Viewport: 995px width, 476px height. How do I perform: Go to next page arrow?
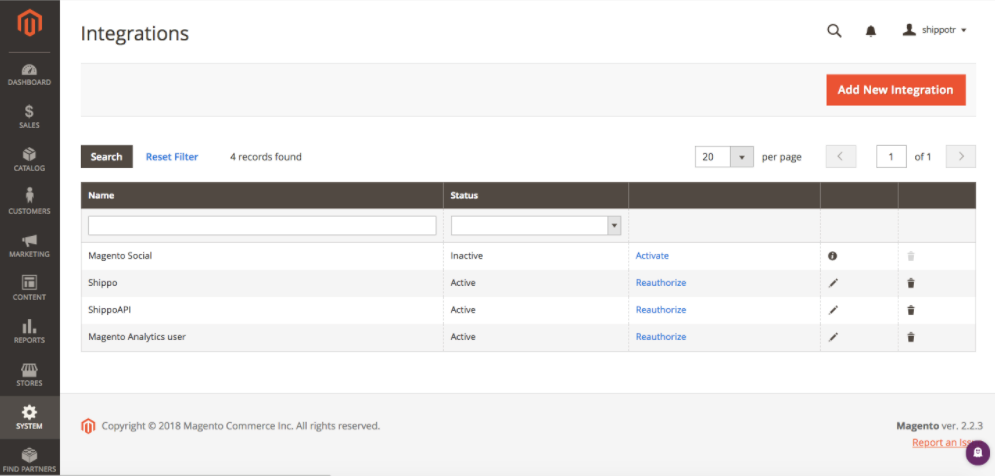pos(961,157)
